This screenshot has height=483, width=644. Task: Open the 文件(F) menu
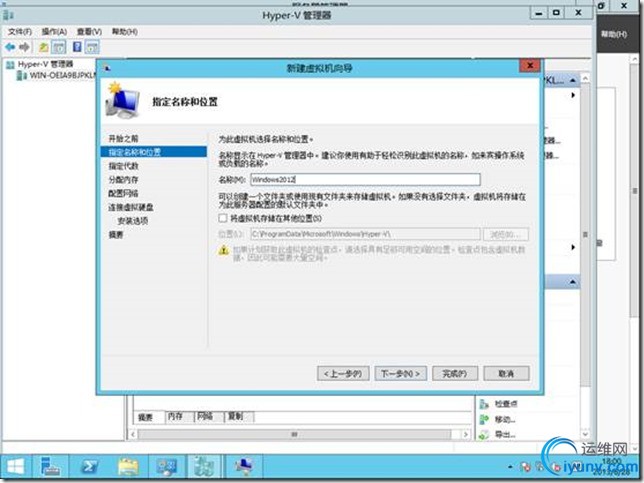[x=20, y=32]
